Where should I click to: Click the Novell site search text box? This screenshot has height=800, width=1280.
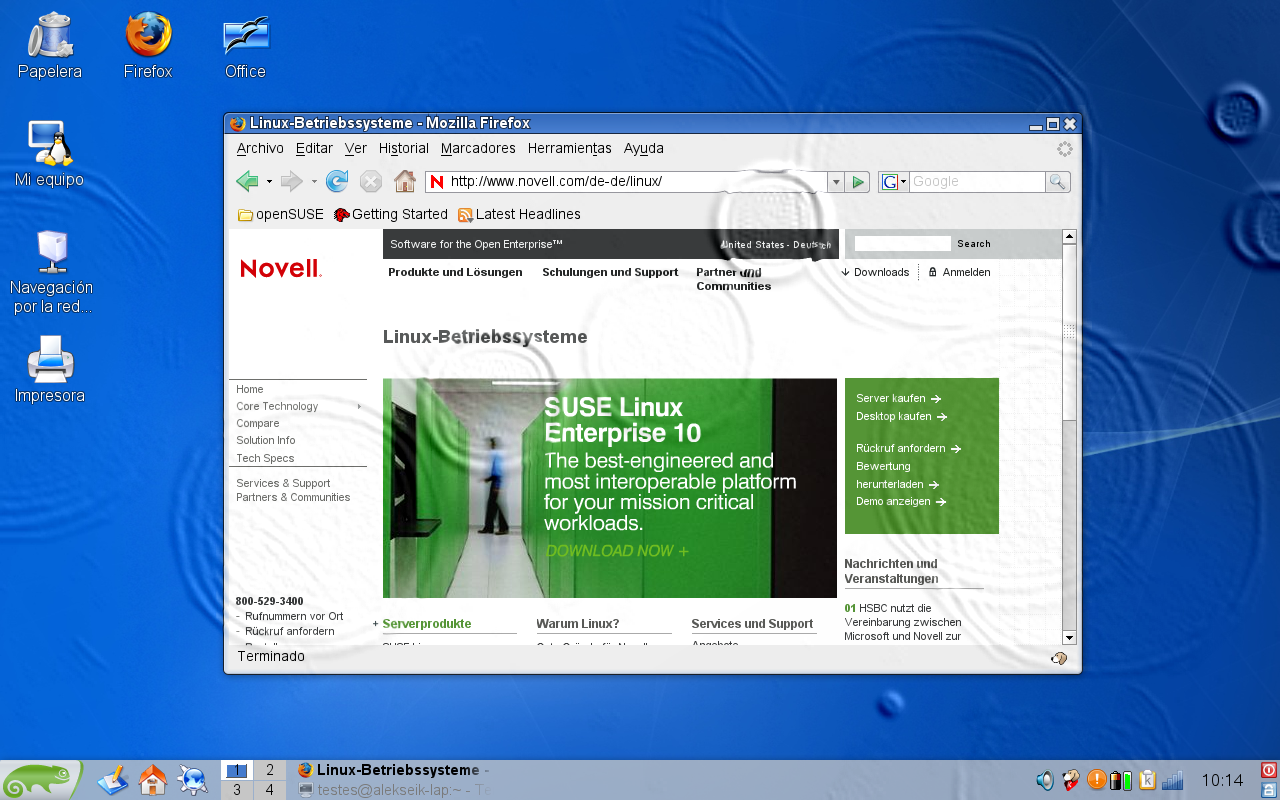pyautogui.click(x=902, y=244)
